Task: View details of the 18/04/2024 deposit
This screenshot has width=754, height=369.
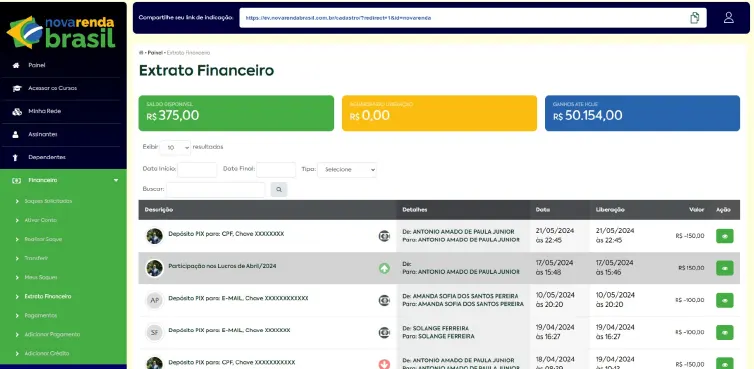Action: 725,363
